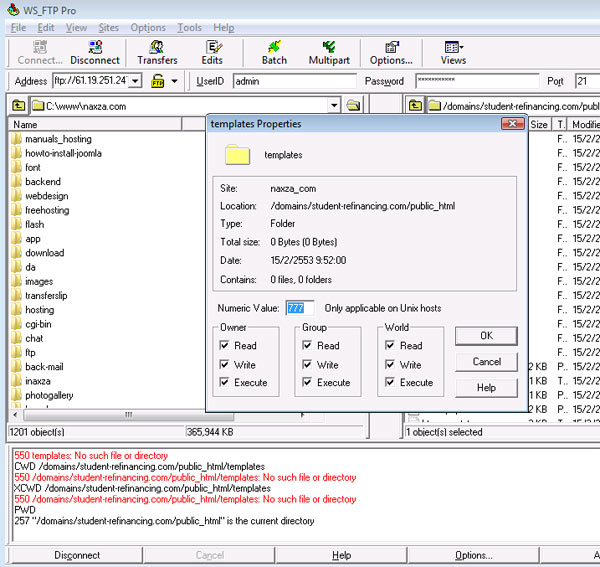Open the View menu

pos(76,28)
